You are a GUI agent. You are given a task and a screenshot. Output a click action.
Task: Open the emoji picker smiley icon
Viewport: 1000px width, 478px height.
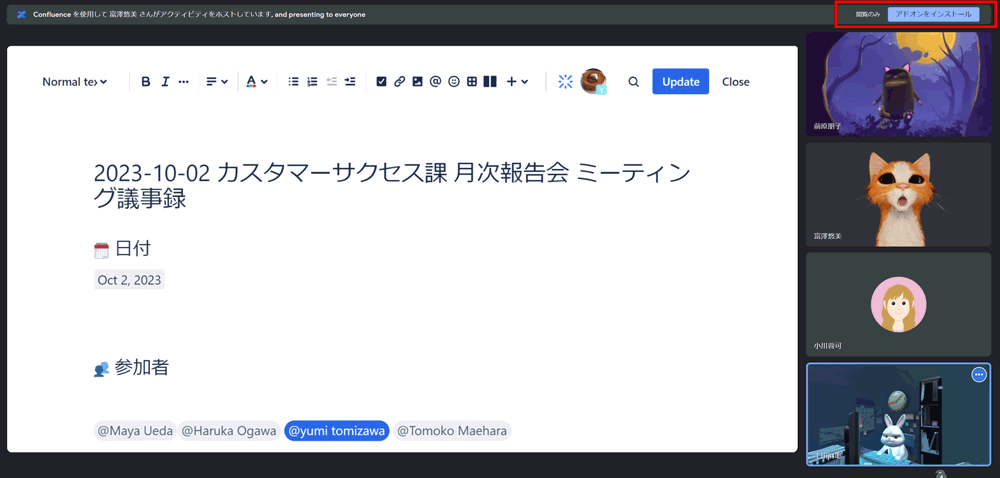coord(453,82)
